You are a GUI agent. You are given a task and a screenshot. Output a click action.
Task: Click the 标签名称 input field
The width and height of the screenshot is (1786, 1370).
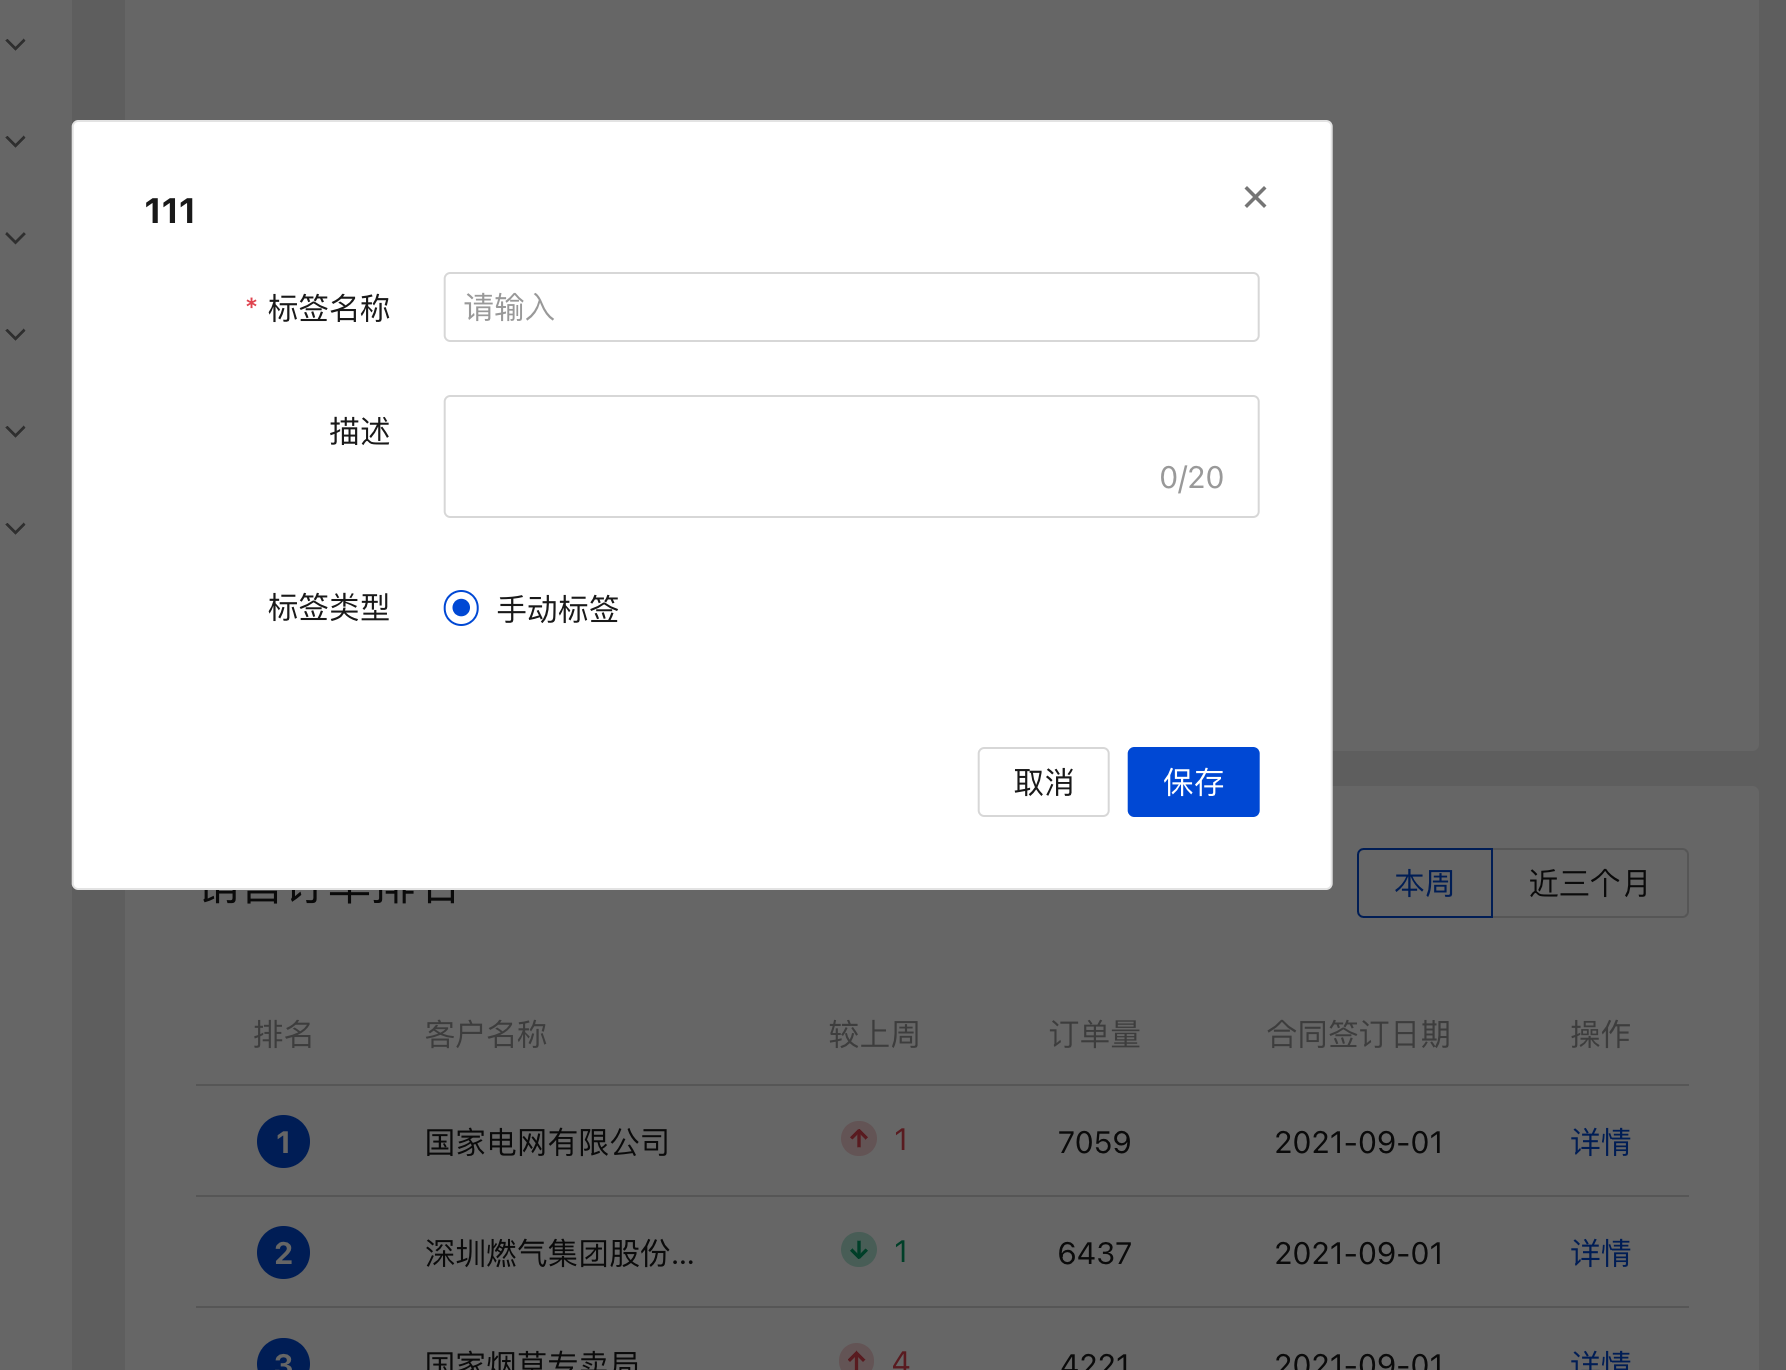pos(851,307)
